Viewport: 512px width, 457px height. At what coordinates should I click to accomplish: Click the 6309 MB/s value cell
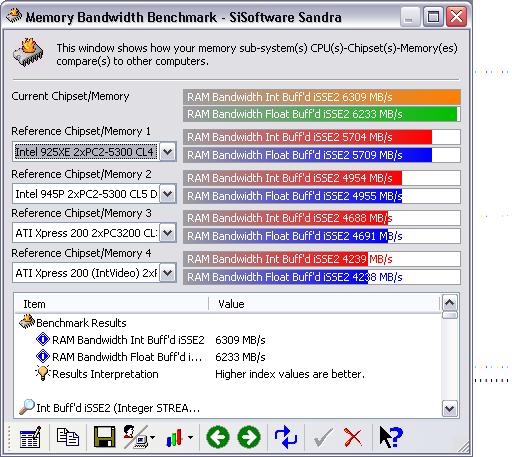coord(240,340)
